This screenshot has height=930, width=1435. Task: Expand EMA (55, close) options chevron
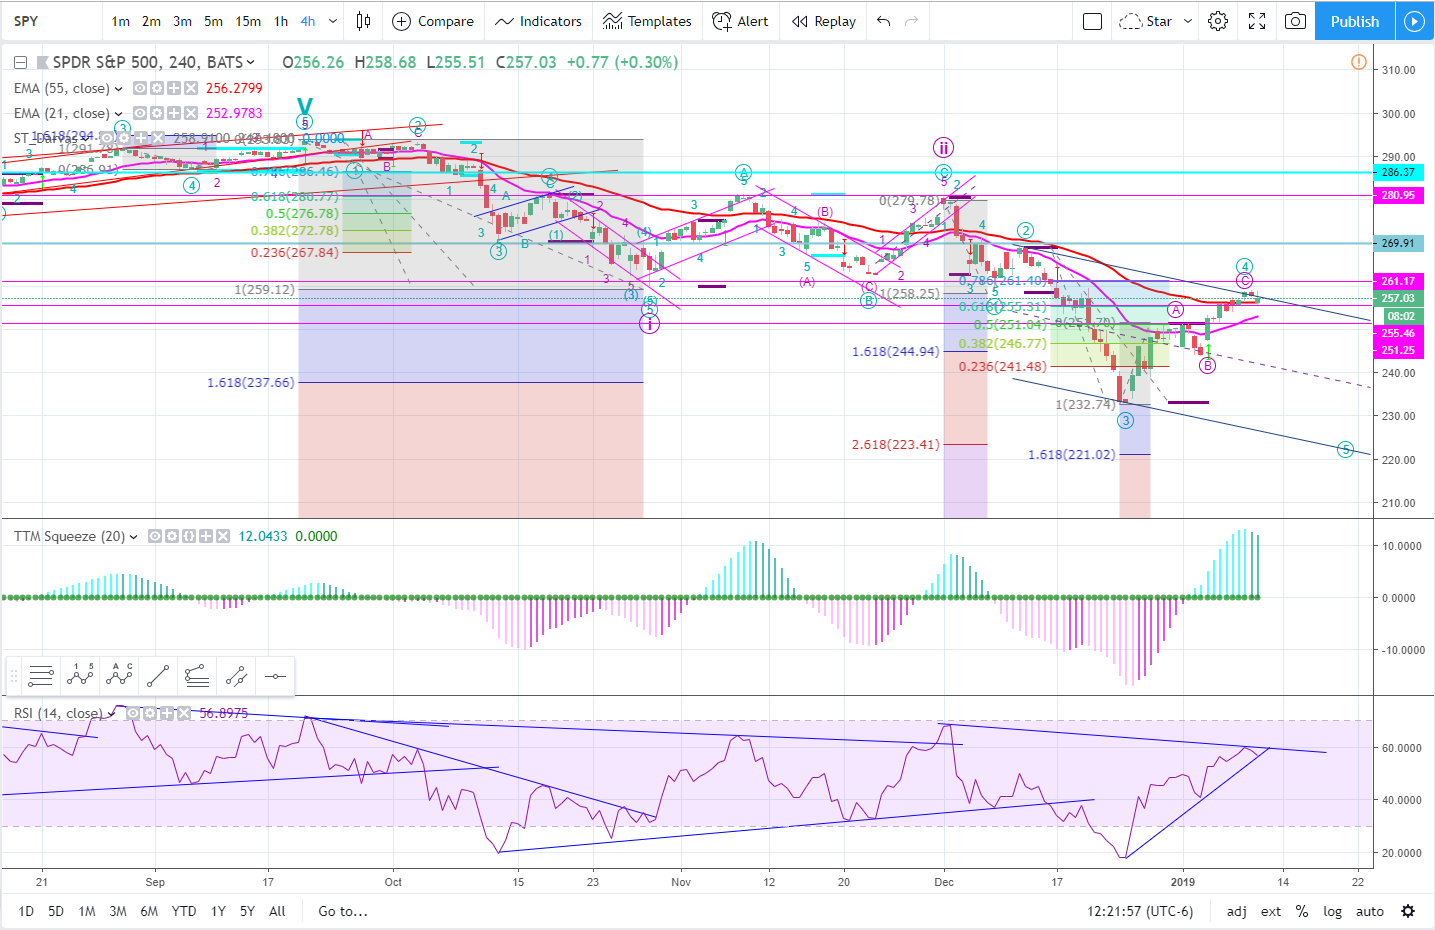[119, 88]
